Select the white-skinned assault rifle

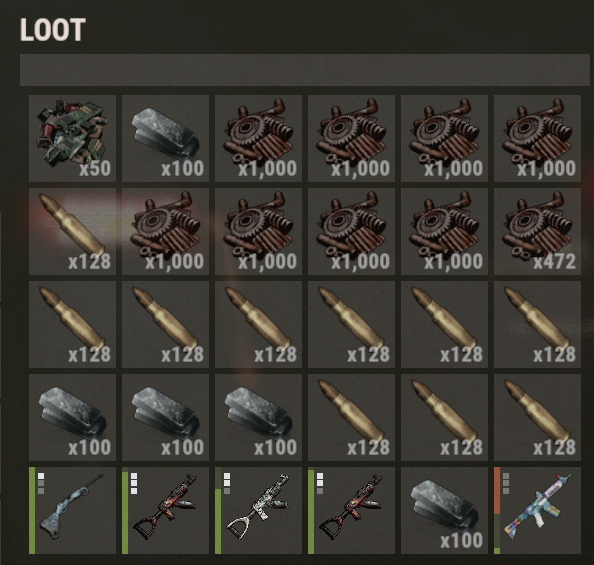pos(258,510)
